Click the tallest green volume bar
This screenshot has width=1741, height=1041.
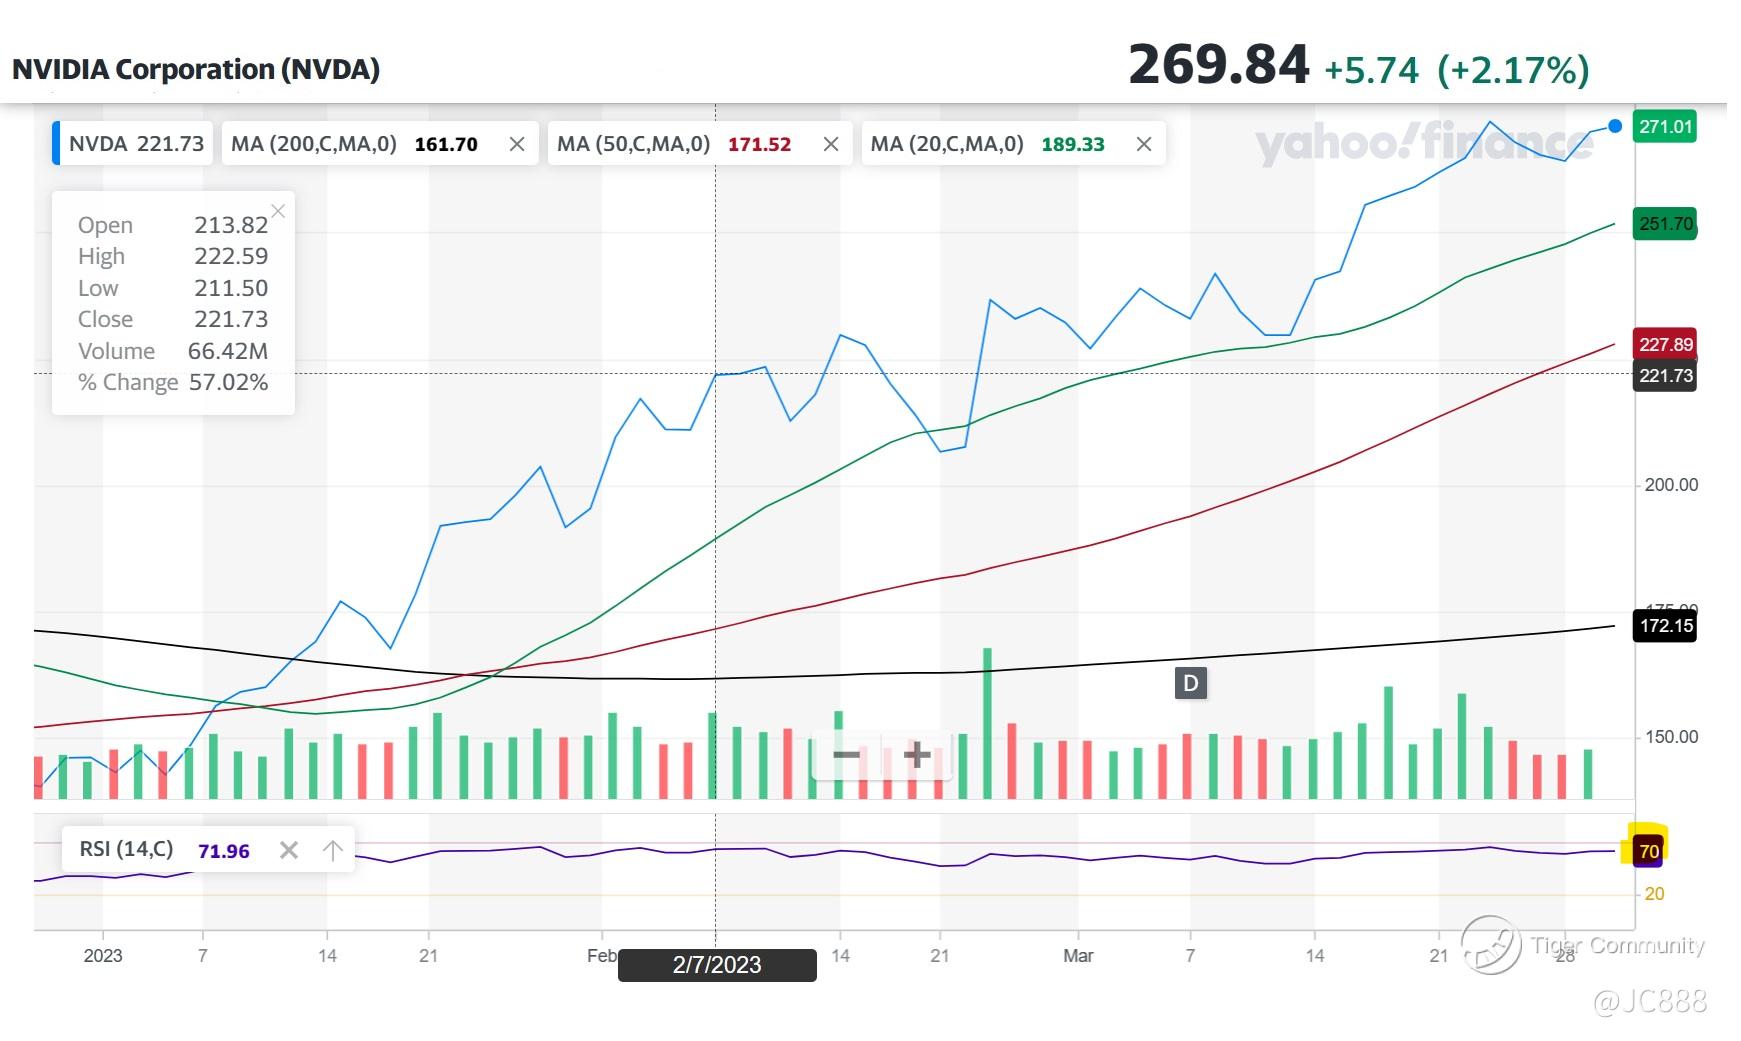[x=988, y=723]
